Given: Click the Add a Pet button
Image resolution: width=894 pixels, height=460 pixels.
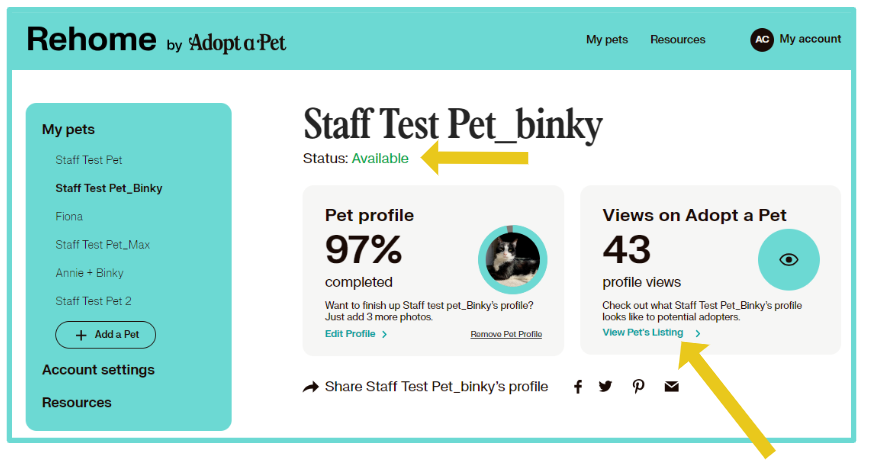Looking at the screenshot, I should coord(106,335).
